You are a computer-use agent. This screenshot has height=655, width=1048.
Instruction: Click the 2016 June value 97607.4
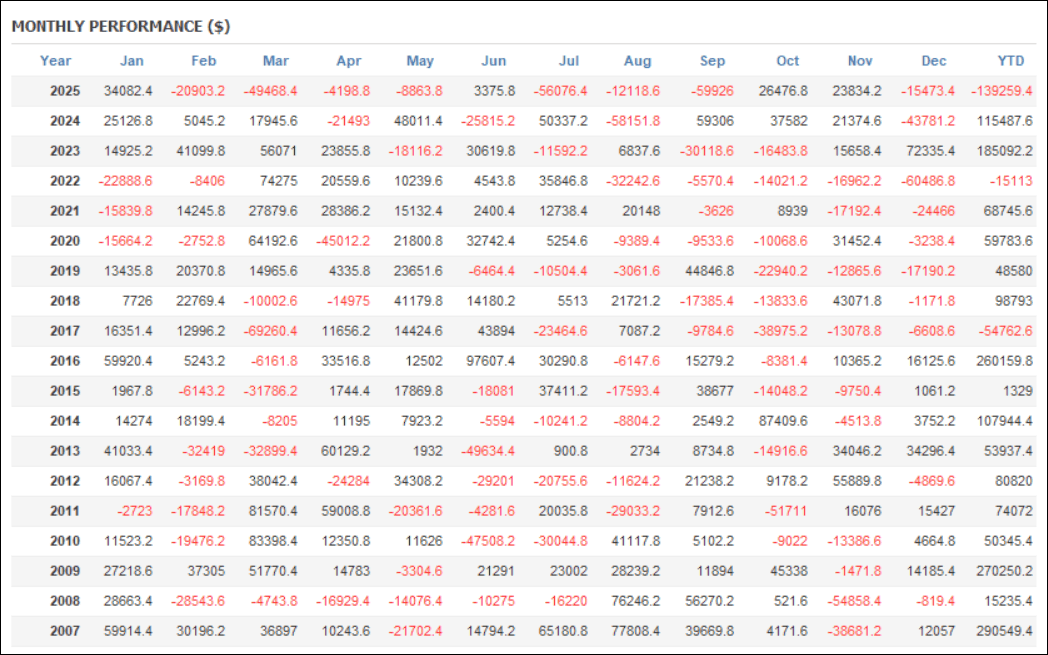pyautogui.click(x=491, y=360)
